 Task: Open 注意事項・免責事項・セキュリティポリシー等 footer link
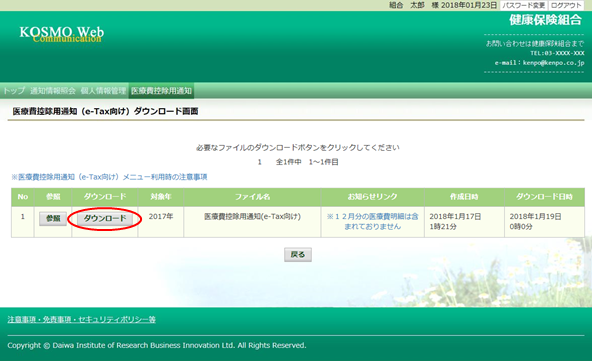pos(82,319)
